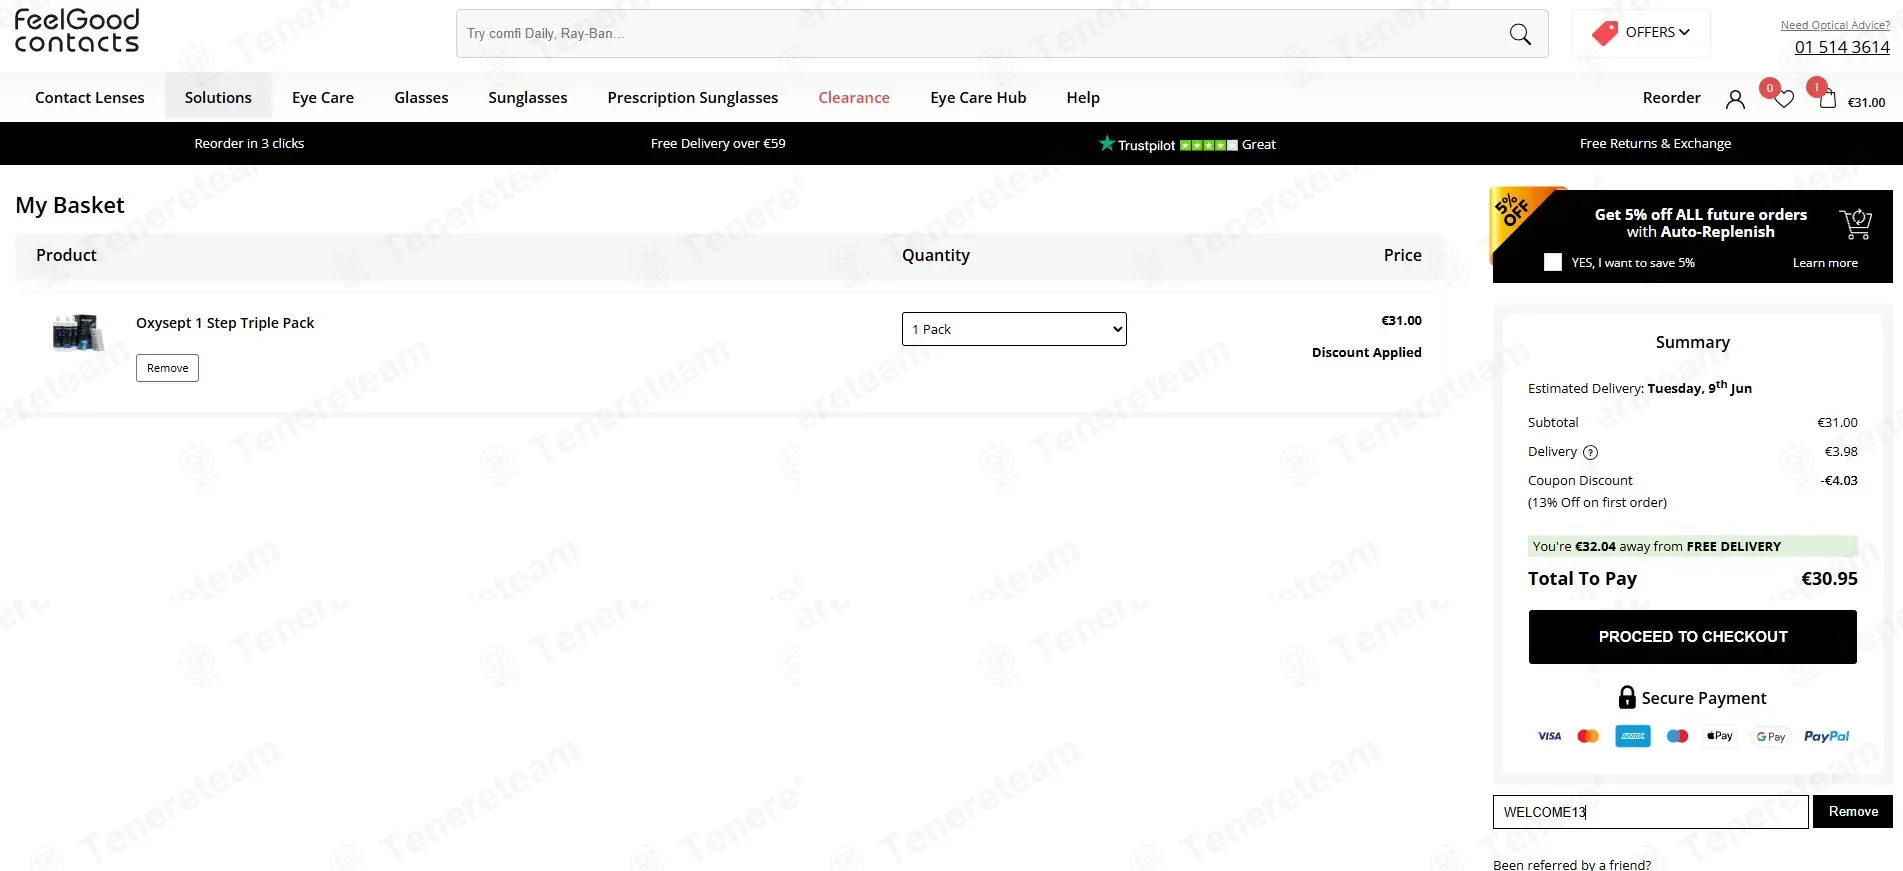
Task: Open the Sunglasses menu
Action: pos(528,97)
